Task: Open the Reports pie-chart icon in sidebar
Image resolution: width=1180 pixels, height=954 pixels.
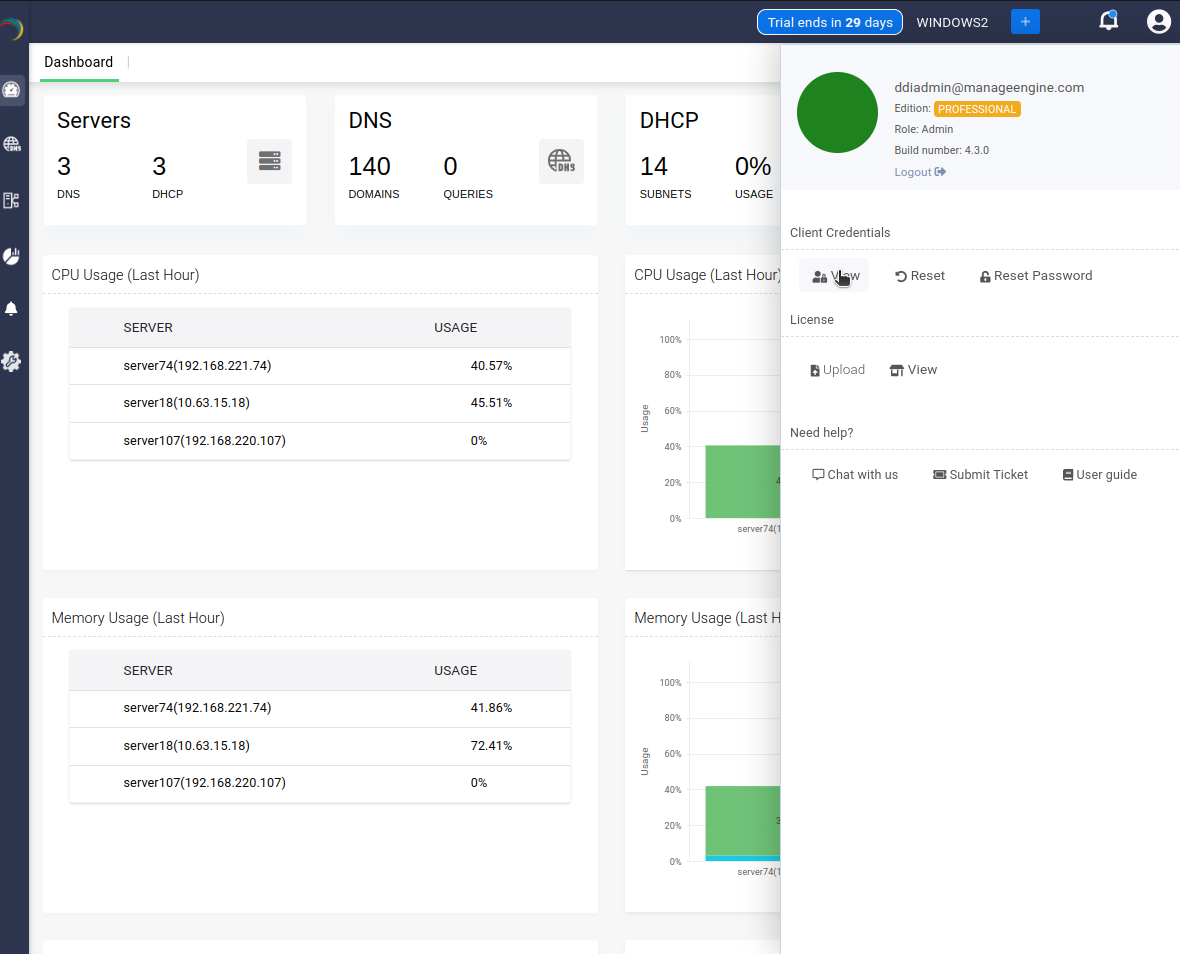Action: pyautogui.click(x=13, y=256)
